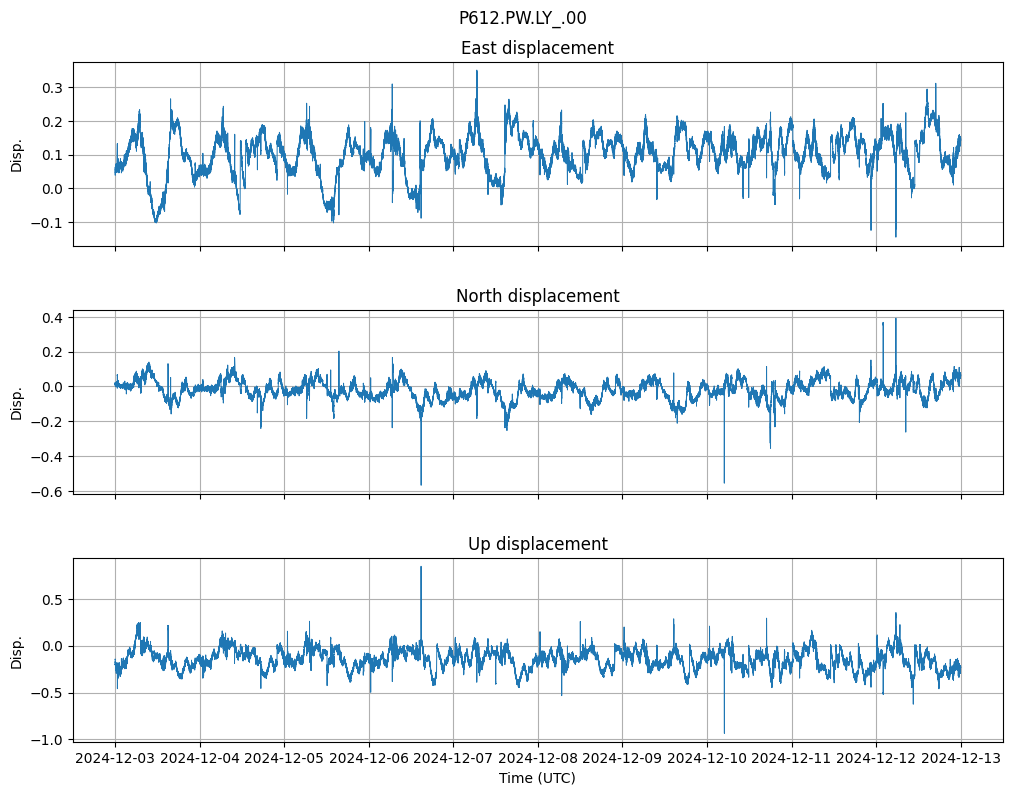The height and width of the screenshot is (795, 1012).
Task: Click the Time (UTC) axis label
Action: [537, 778]
